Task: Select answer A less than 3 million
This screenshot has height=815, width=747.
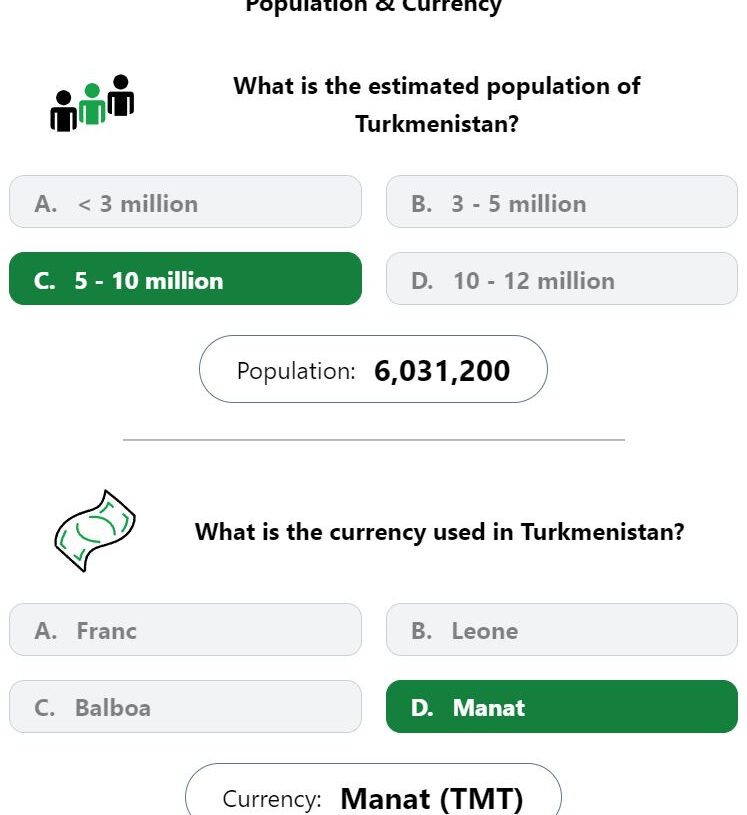Action: point(185,202)
